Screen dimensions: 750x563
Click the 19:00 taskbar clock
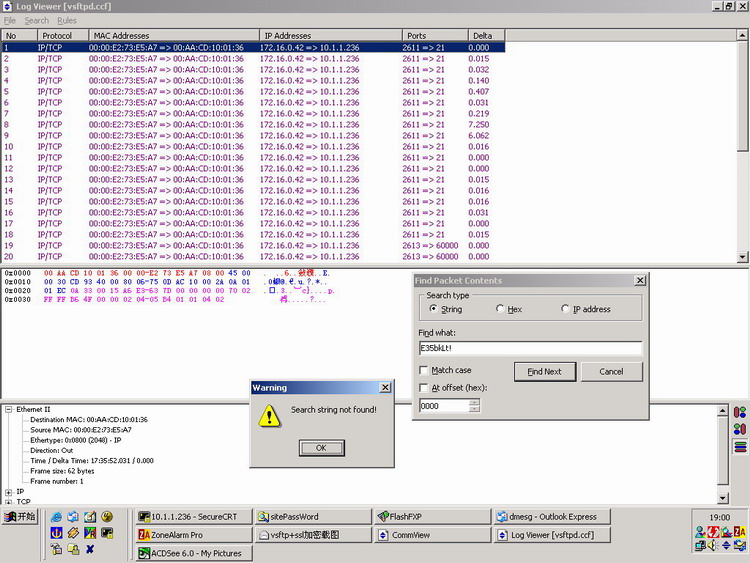(x=719, y=518)
